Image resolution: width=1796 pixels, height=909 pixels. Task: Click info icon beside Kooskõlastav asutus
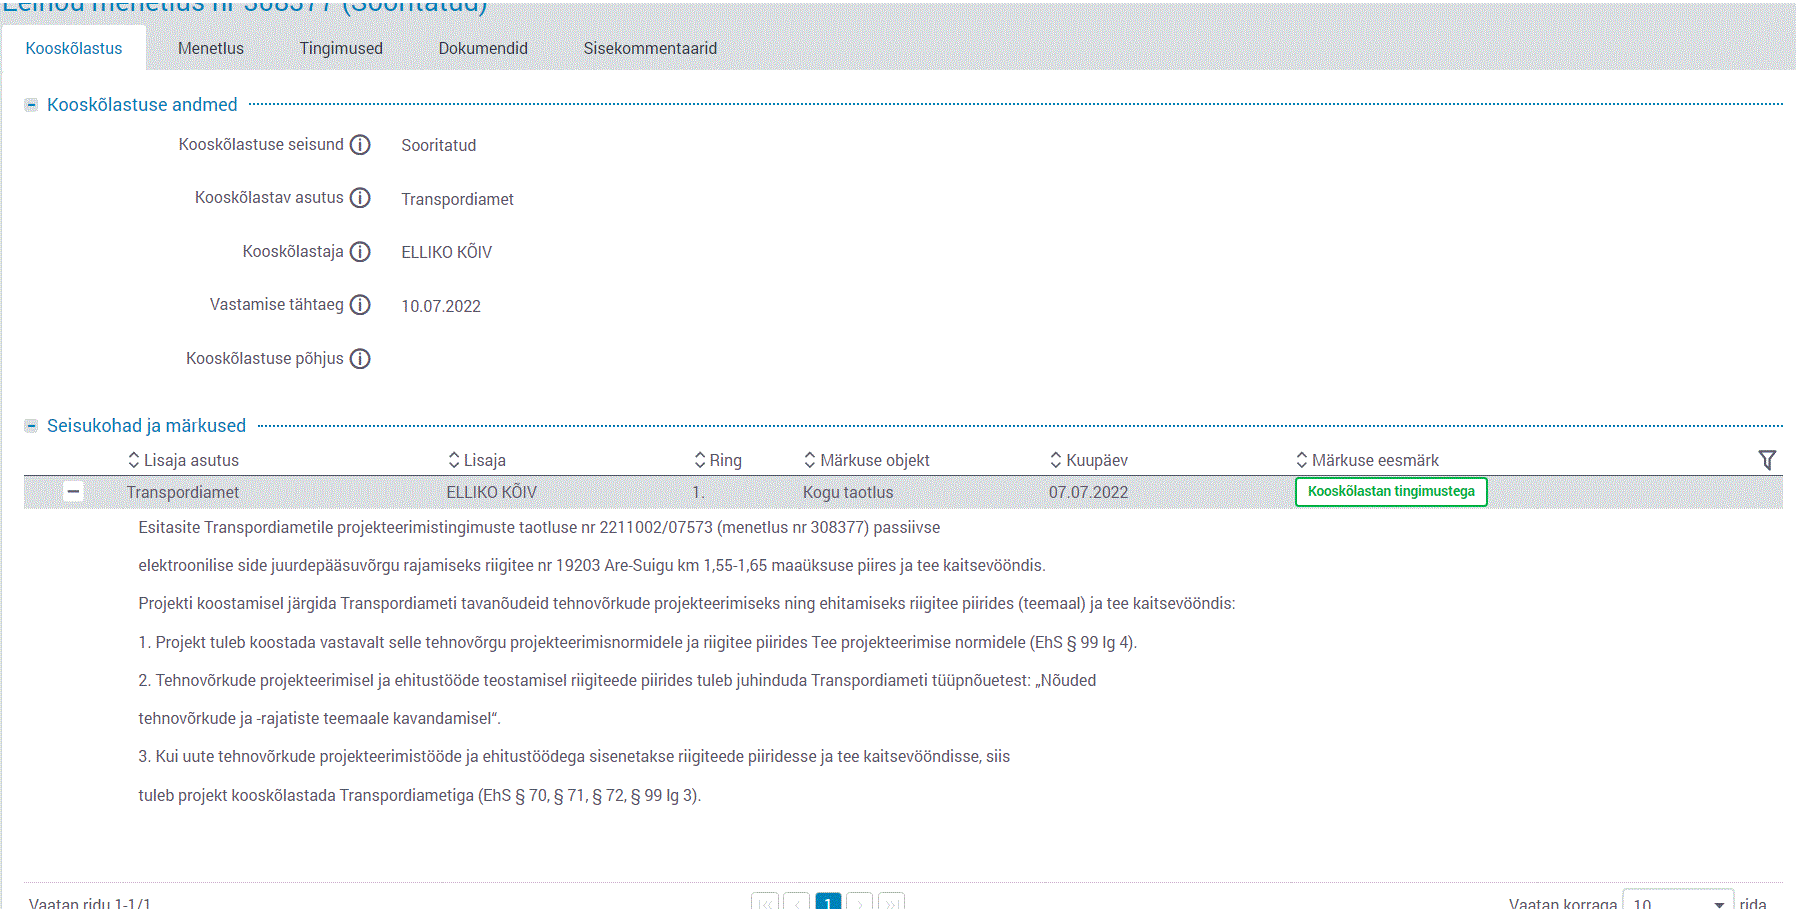pyautogui.click(x=360, y=198)
